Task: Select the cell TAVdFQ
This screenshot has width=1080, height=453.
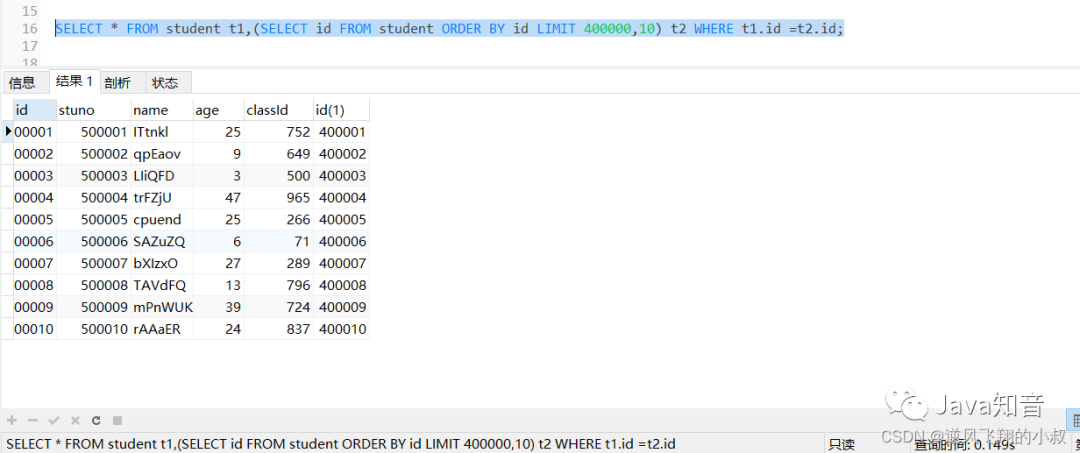Action: point(162,285)
